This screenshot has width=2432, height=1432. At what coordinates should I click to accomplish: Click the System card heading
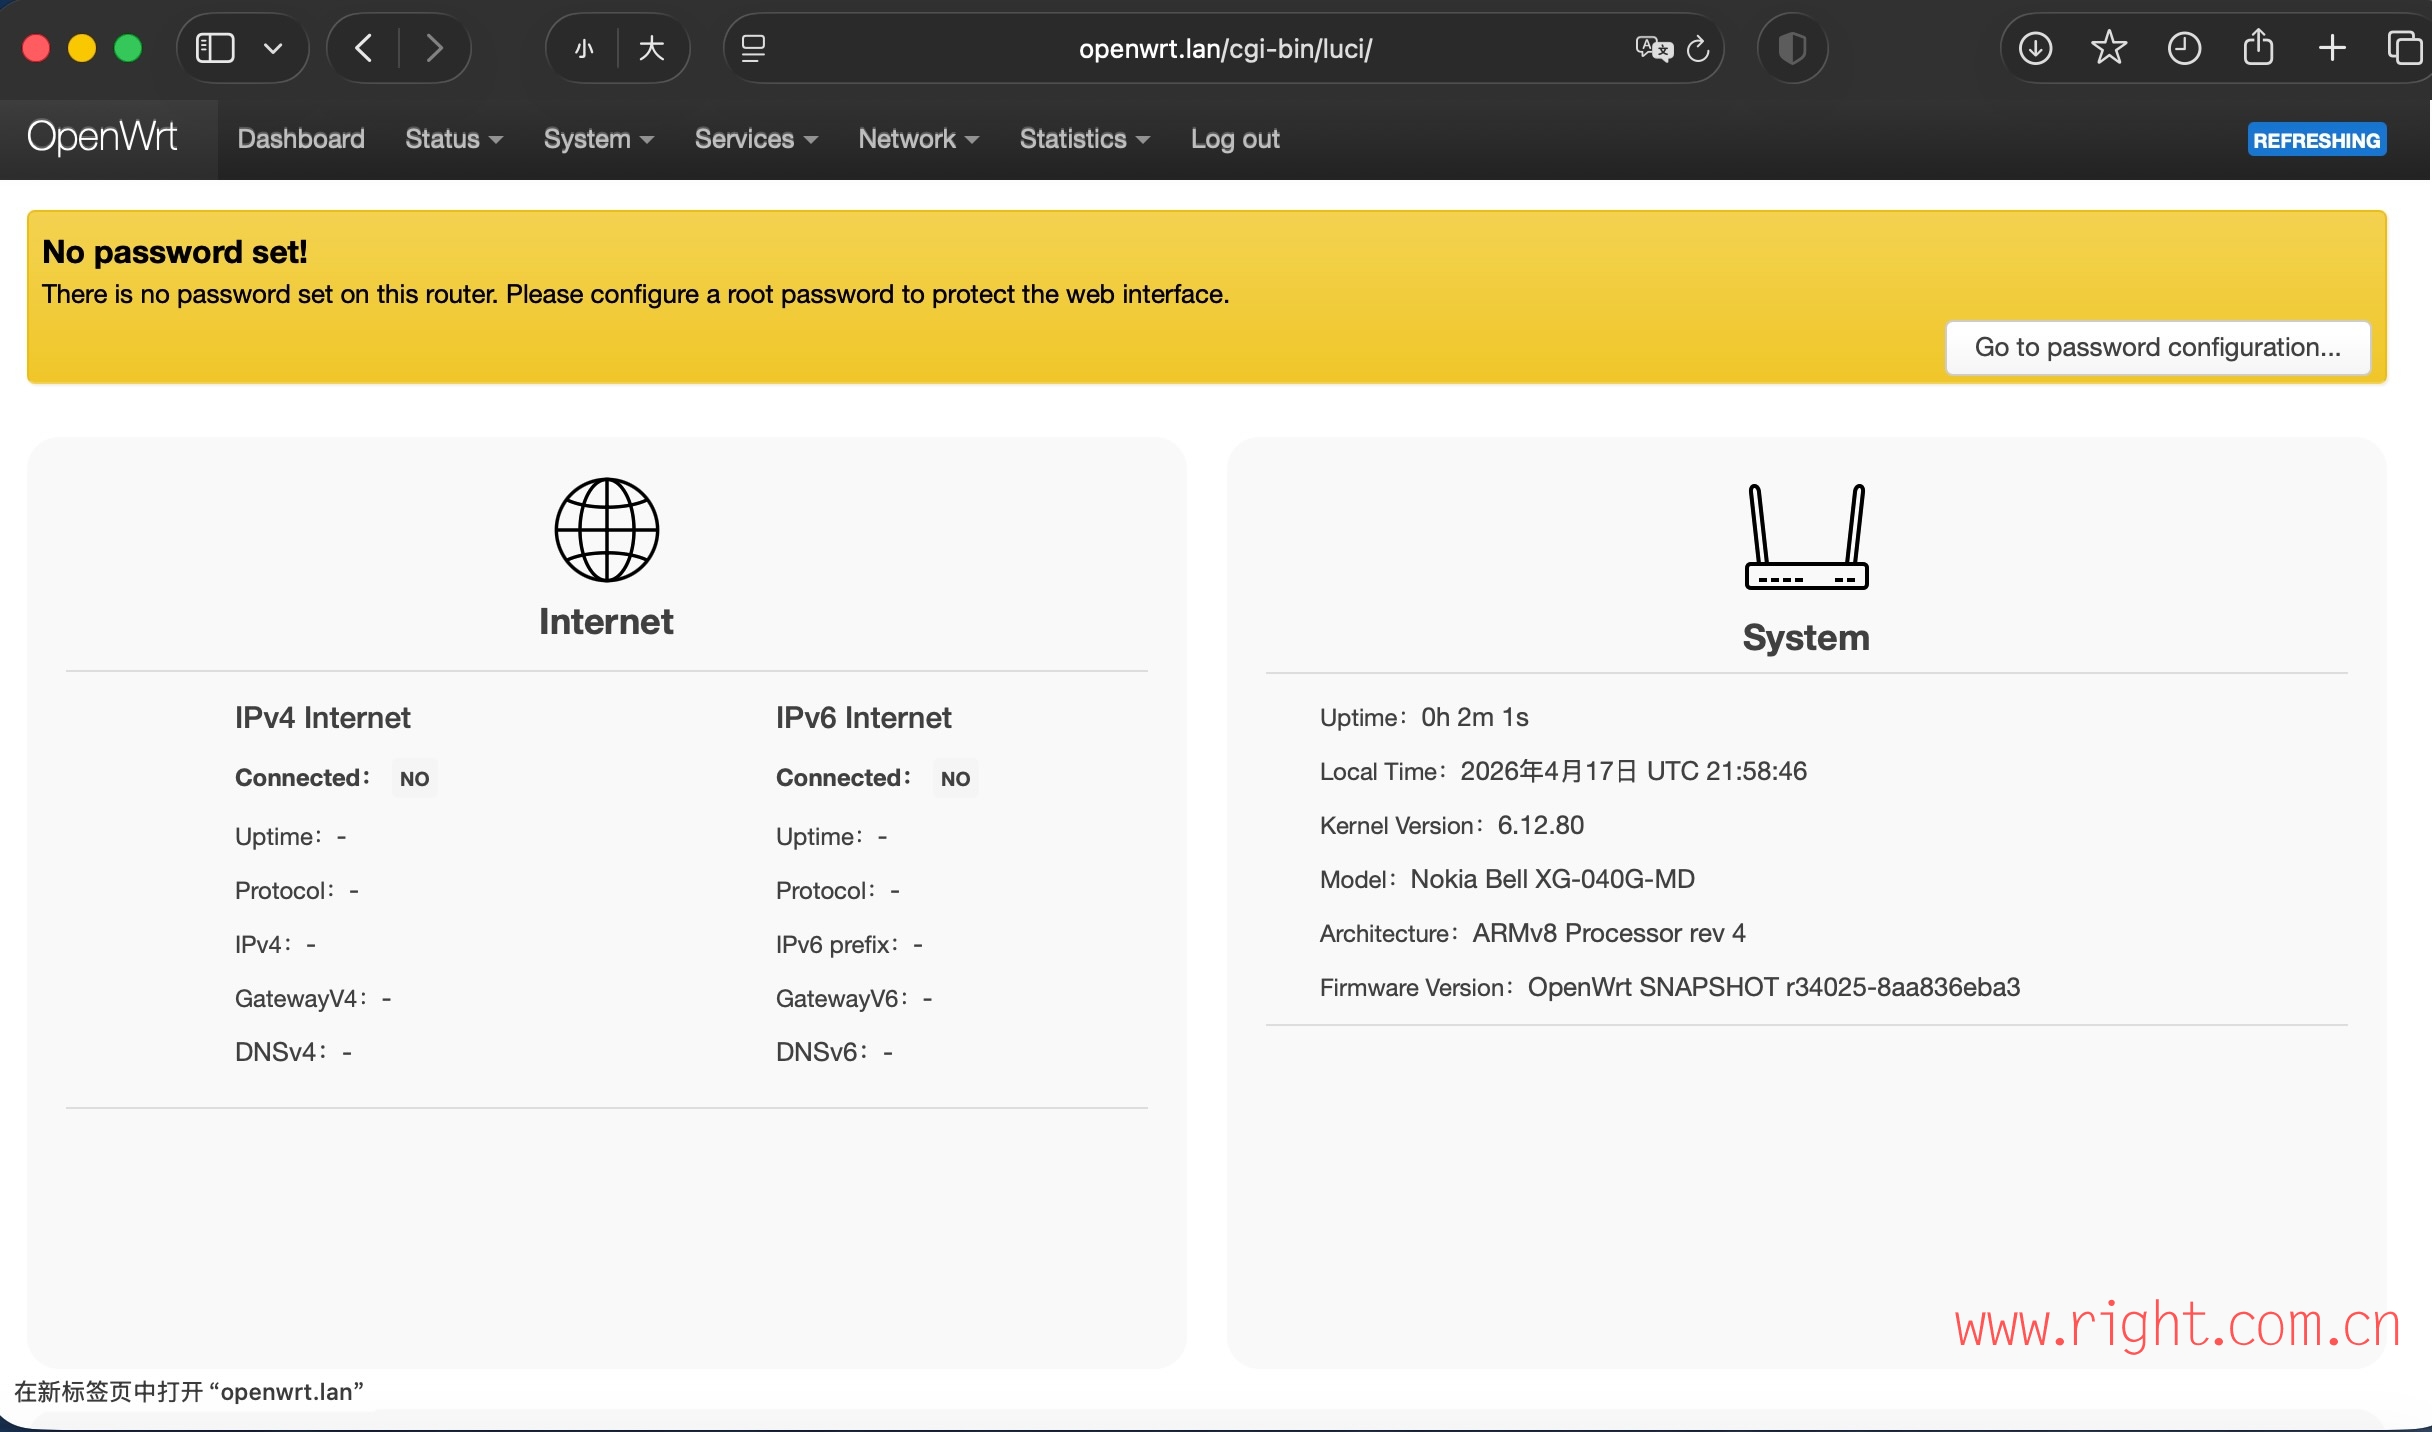tap(1806, 638)
